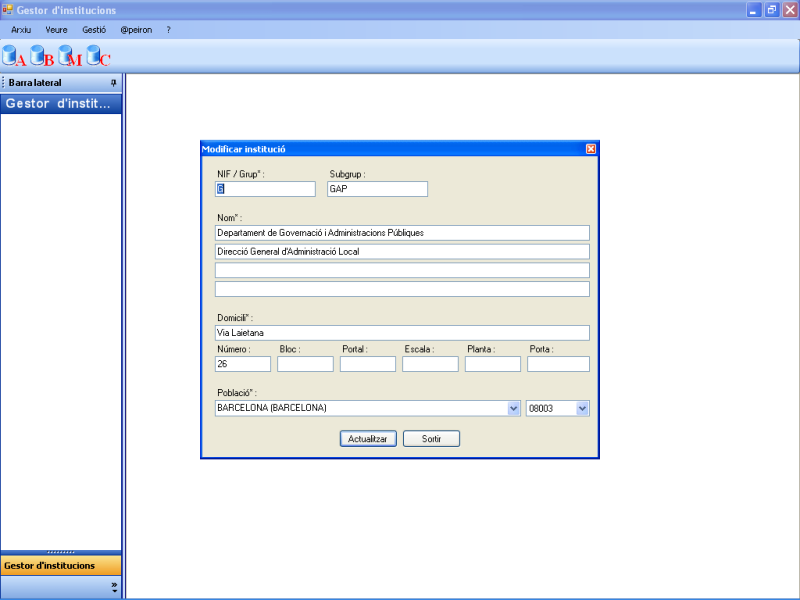Click the Porta input field
Screen dimensions: 800x600
point(558,364)
